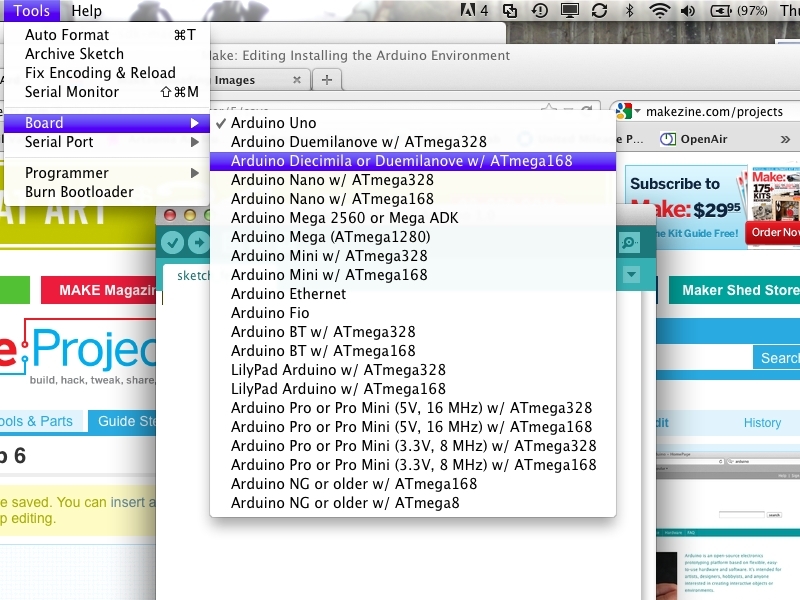Choose LilyPad Arduino w/ ATmega328
Viewport: 800px width, 600px height.
[x=413, y=370]
